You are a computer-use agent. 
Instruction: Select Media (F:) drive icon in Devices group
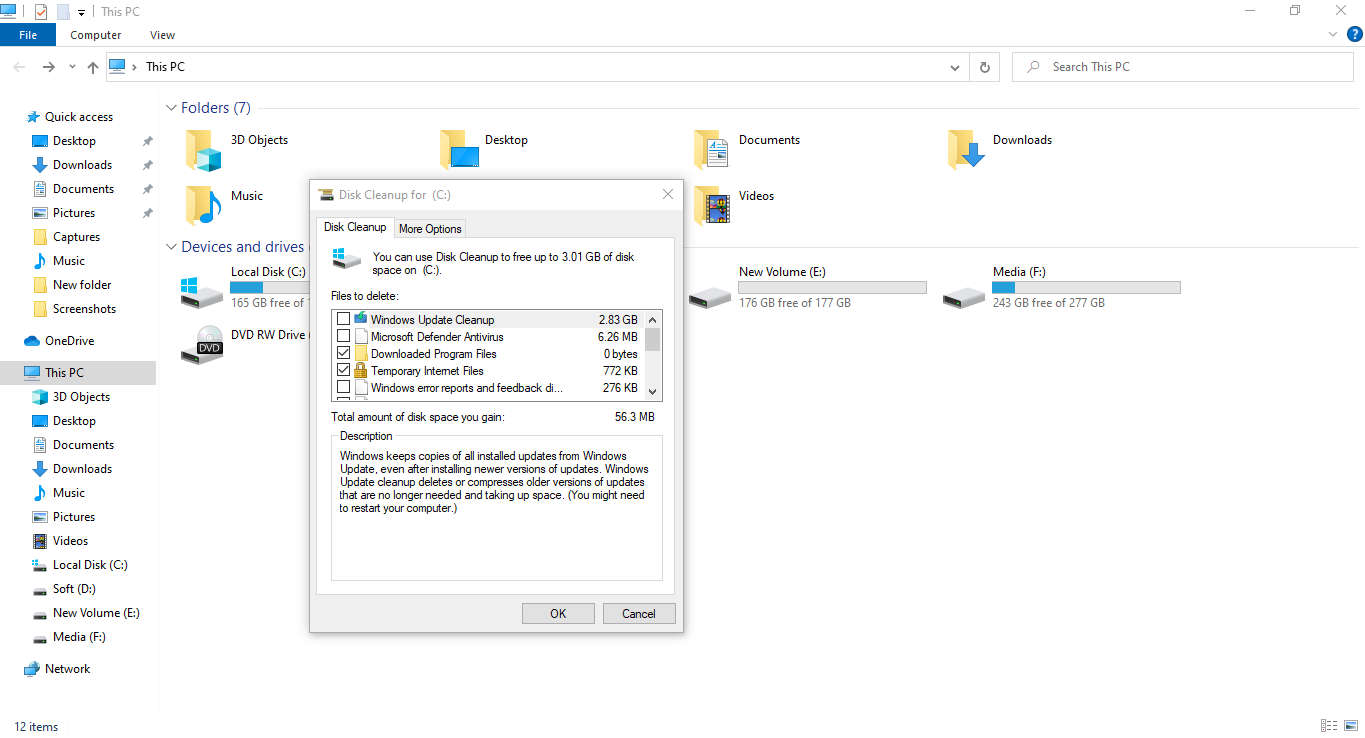point(964,296)
